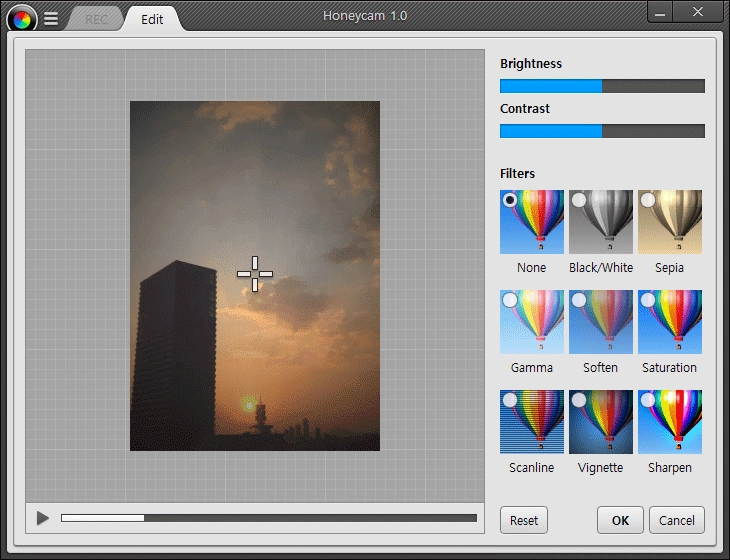Click the Contrast slider bar
The height and width of the screenshot is (560, 730).
pyautogui.click(x=602, y=131)
